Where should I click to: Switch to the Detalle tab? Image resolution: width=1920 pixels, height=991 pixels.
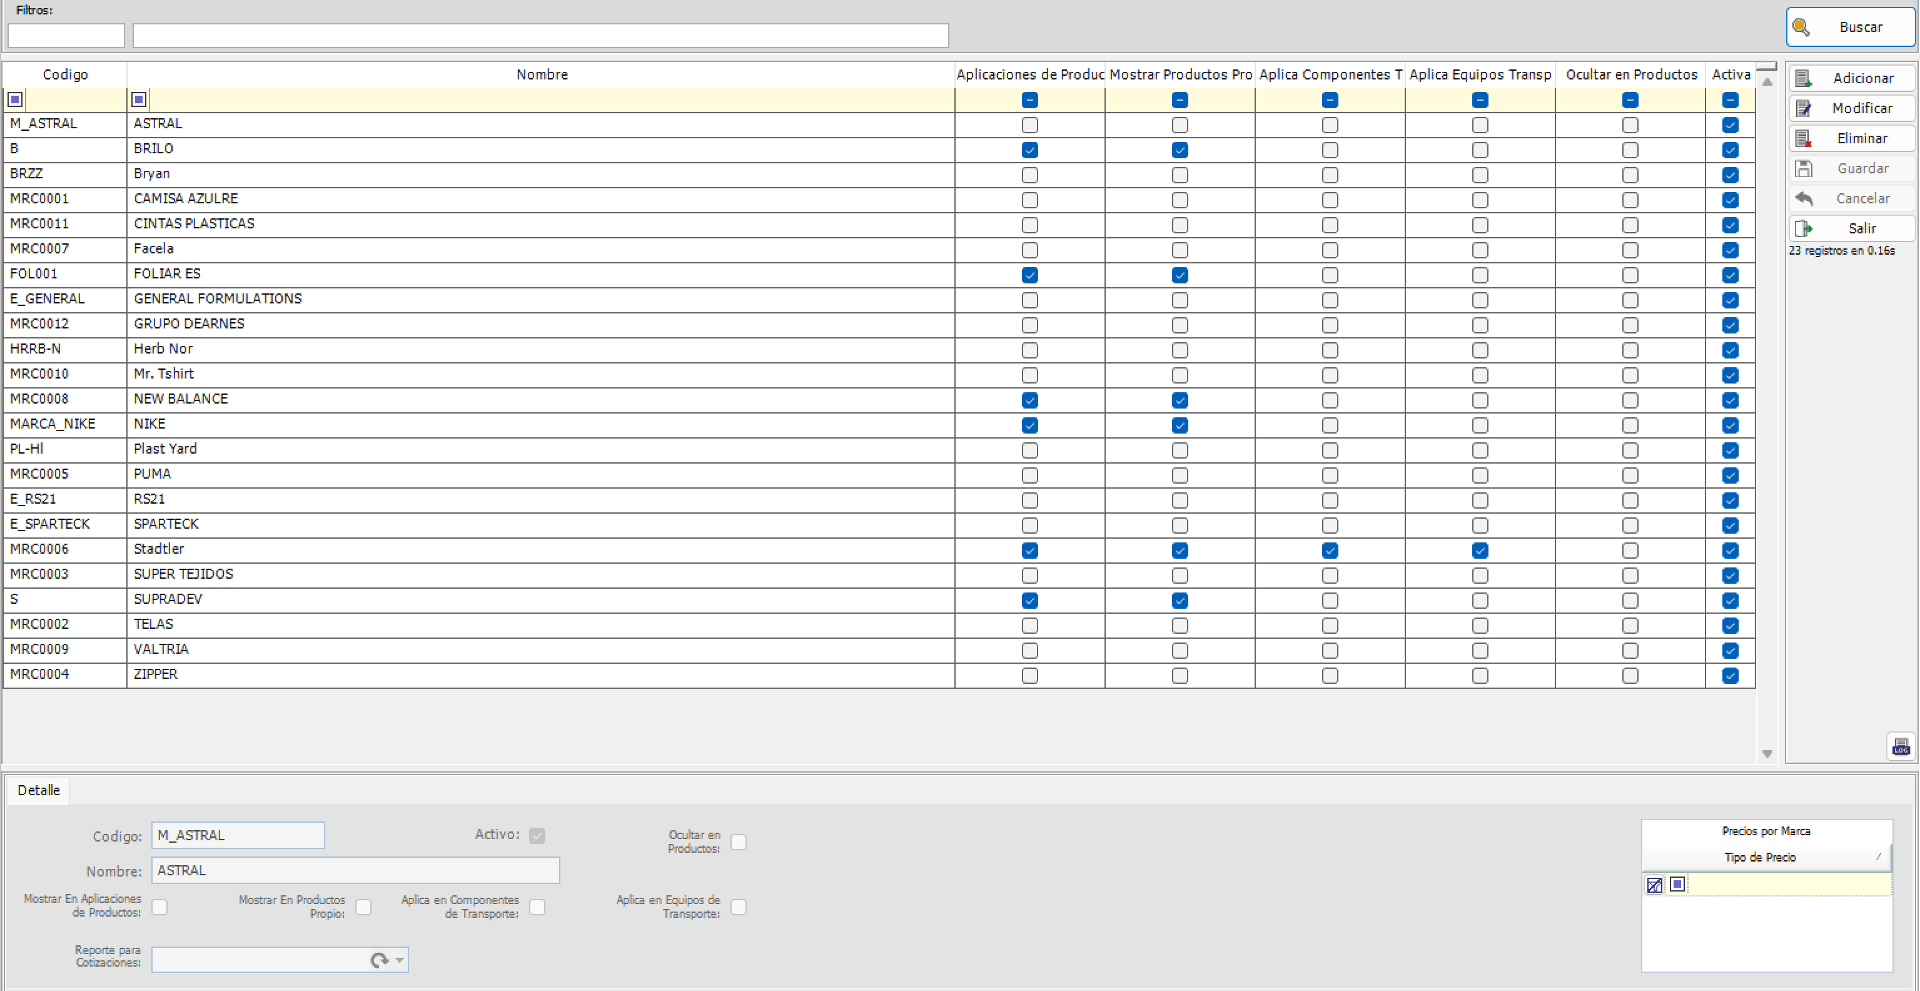(38, 790)
